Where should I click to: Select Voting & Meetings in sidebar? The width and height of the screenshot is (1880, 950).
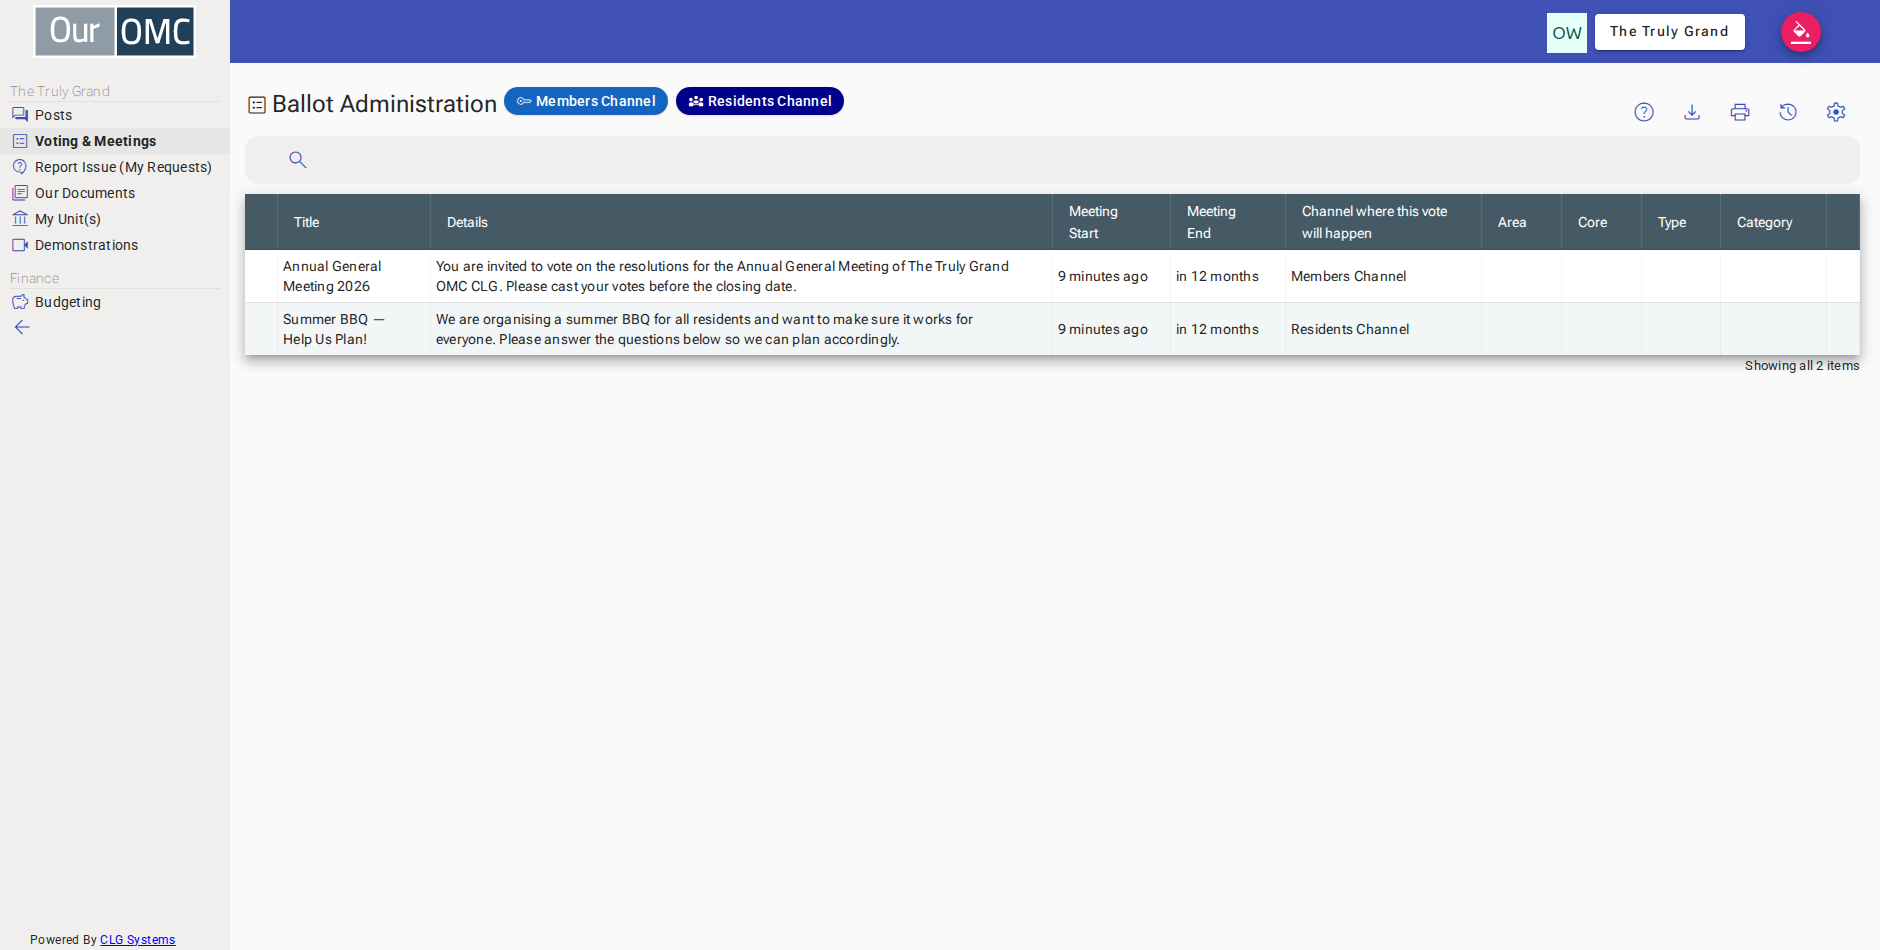click(115, 141)
